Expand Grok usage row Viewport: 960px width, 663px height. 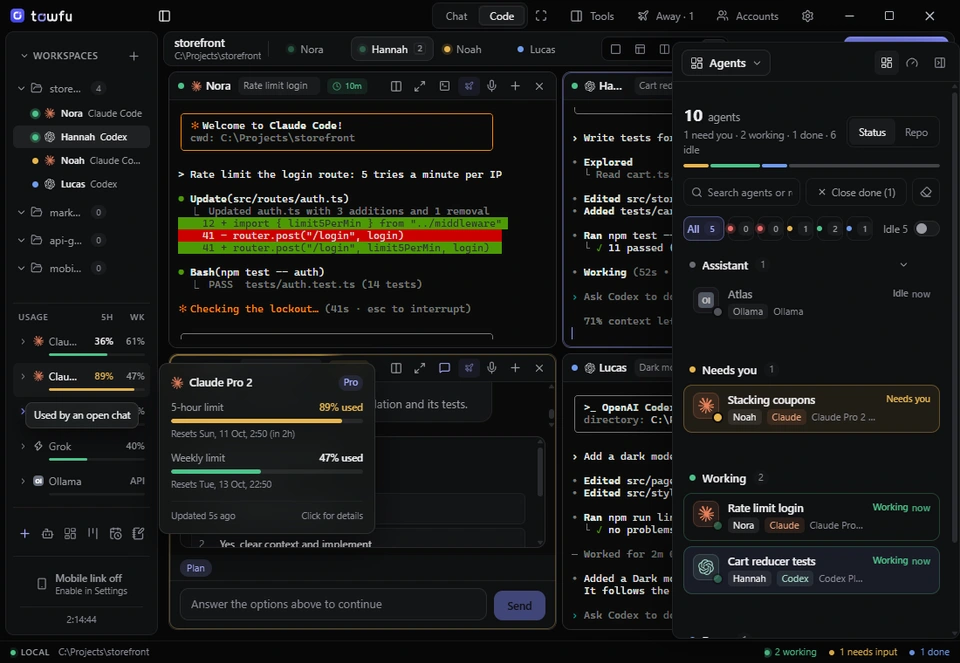[x=23, y=446]
